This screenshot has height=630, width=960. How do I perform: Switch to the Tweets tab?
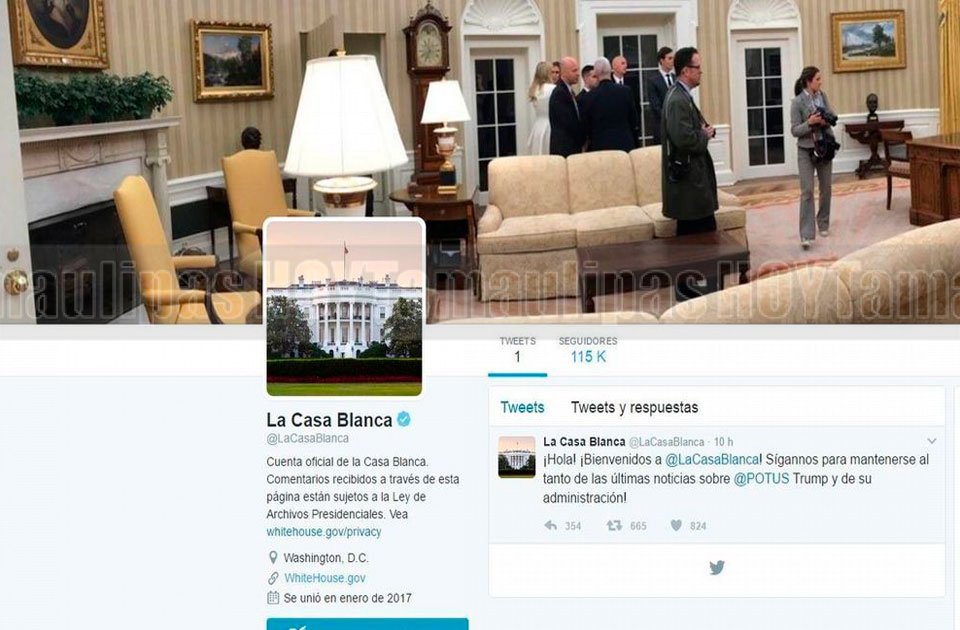coord(522,407)
